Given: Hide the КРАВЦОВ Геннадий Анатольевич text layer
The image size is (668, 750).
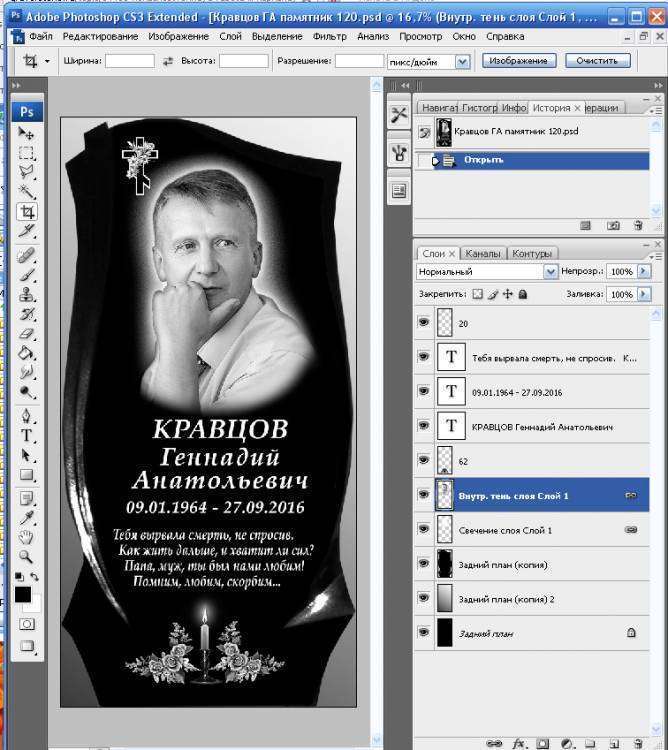Looking at the screenshot, I should tap(424, 426).
